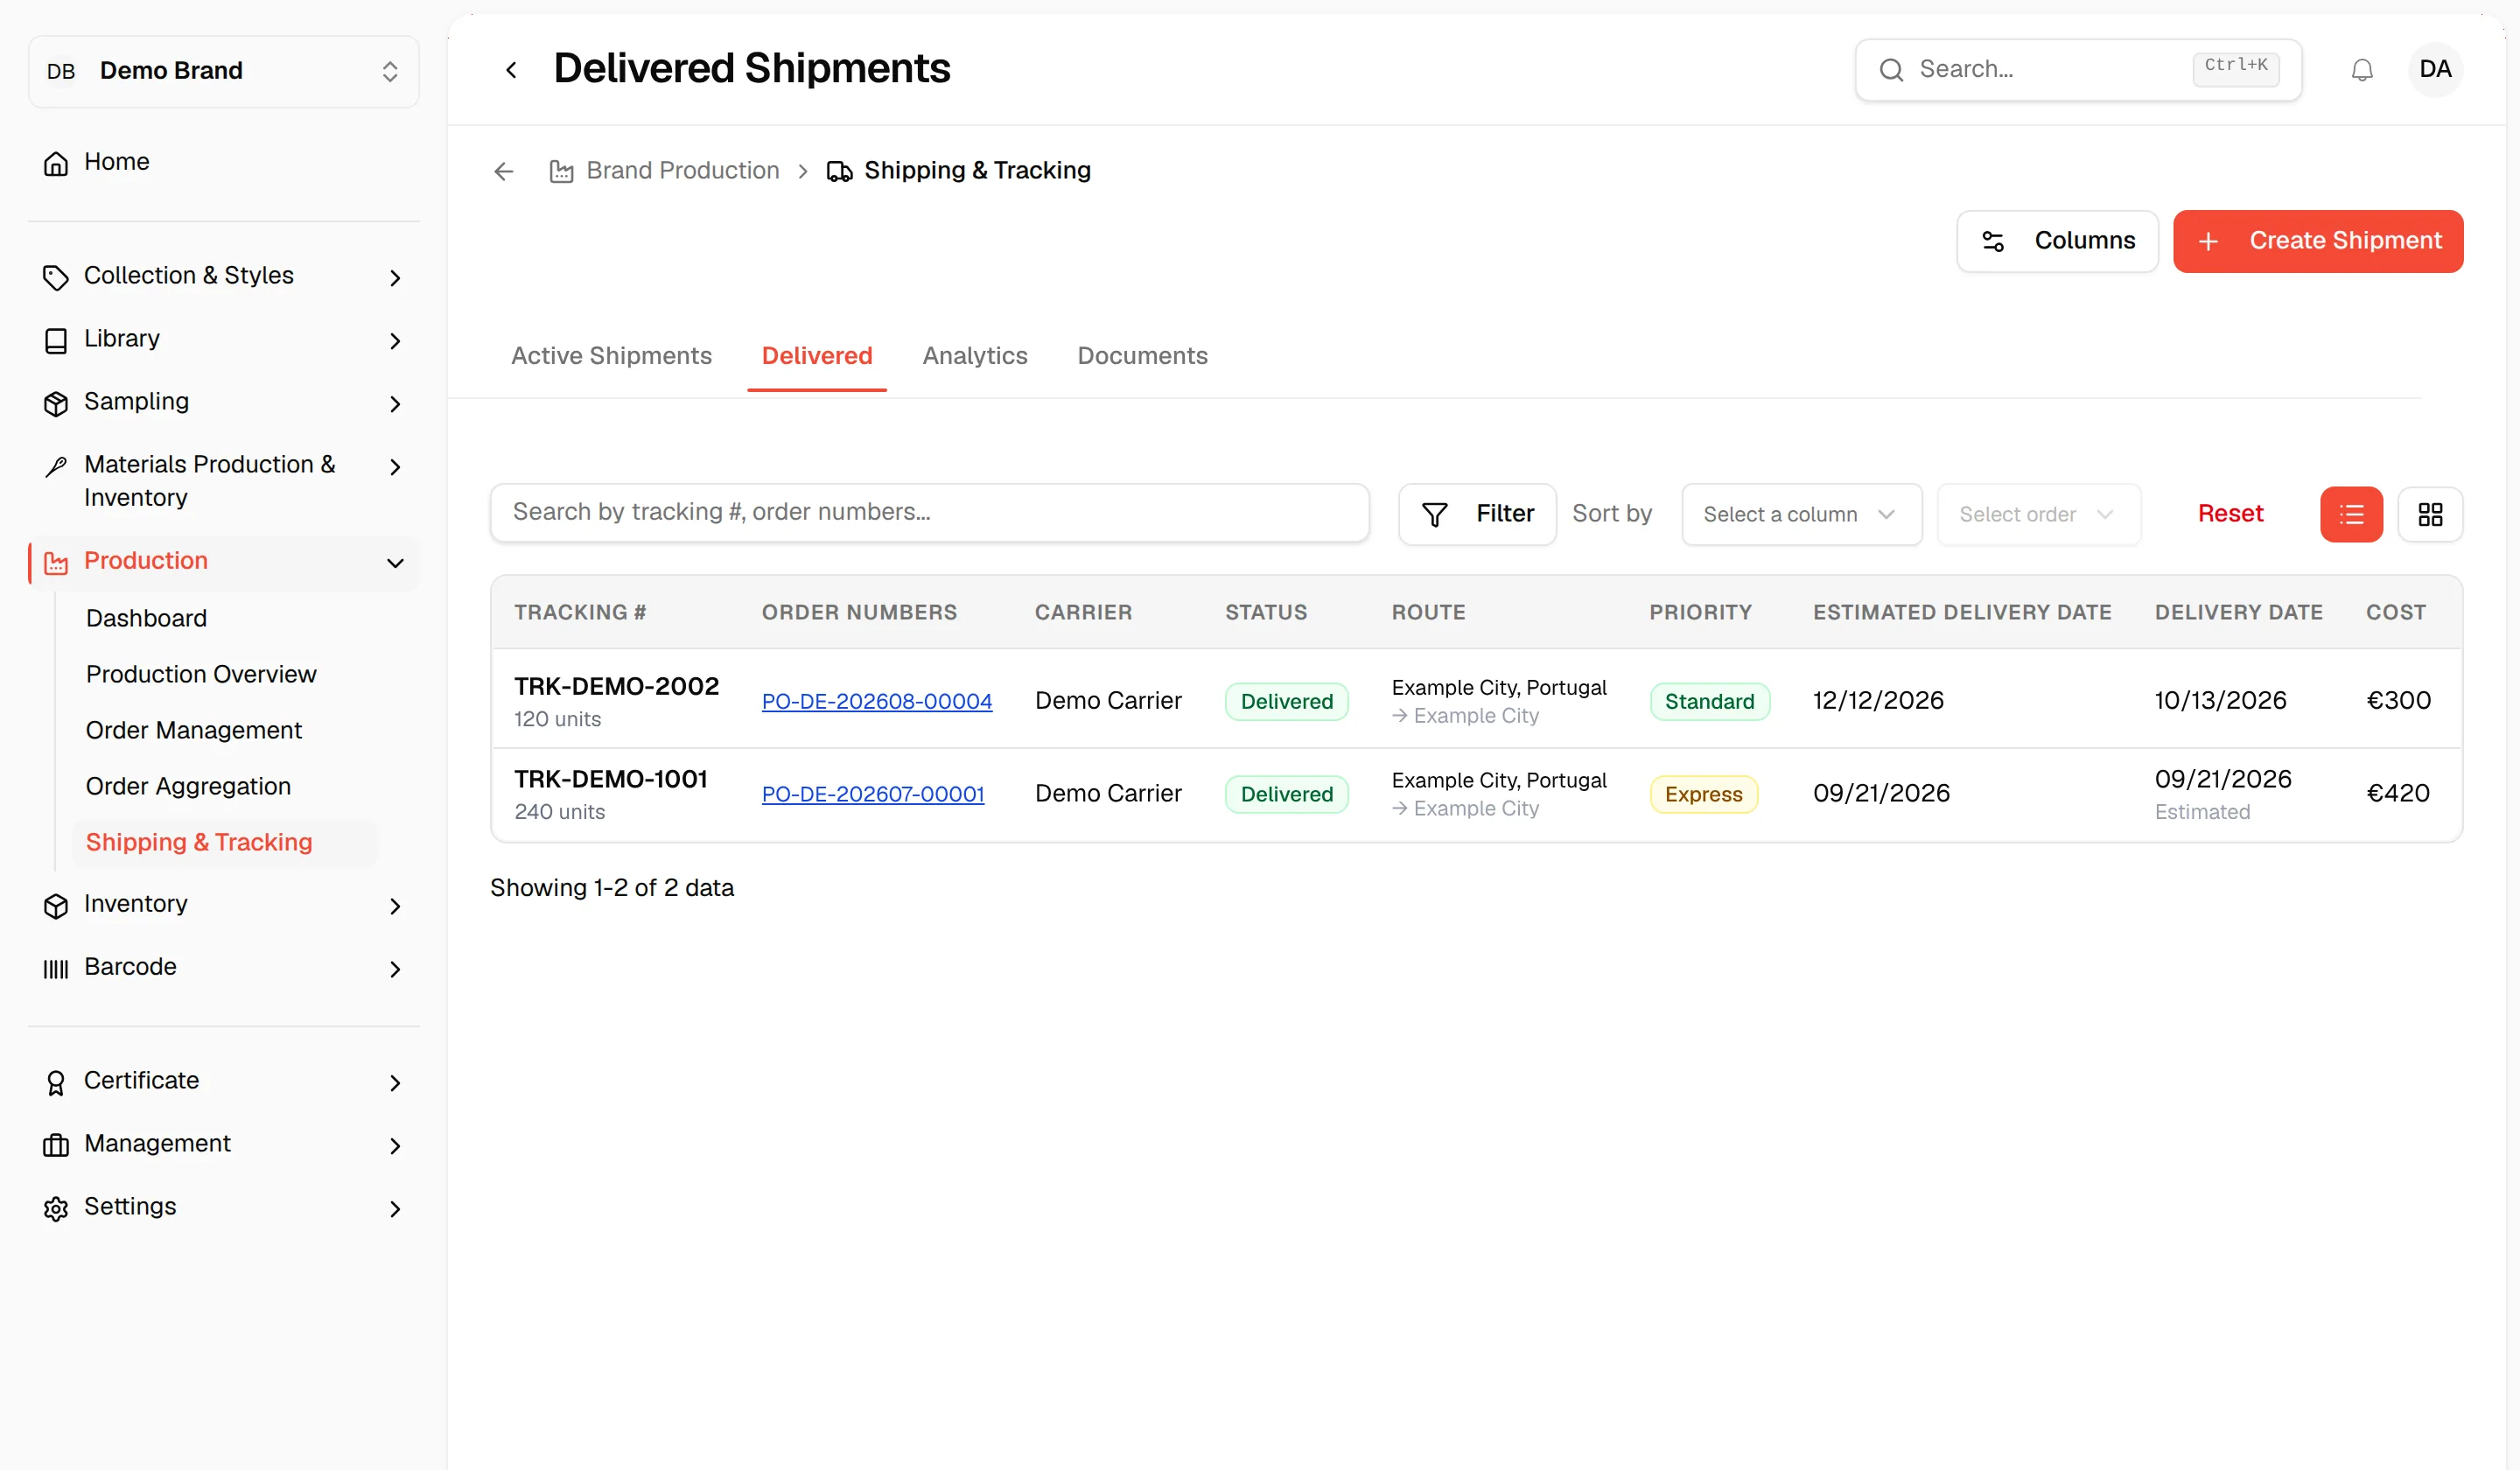The image size is (2520, 1470).
Task: Switch to Active Shipments tab
Action: click(x=611, y=356)
